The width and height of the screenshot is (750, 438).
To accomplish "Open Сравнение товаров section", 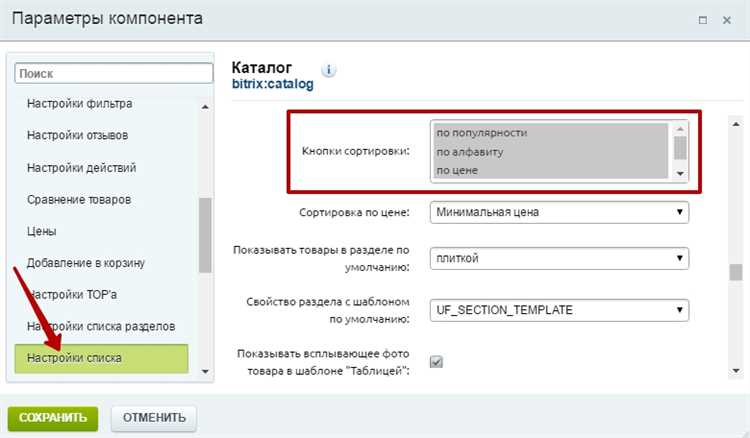I will point(79,200).
